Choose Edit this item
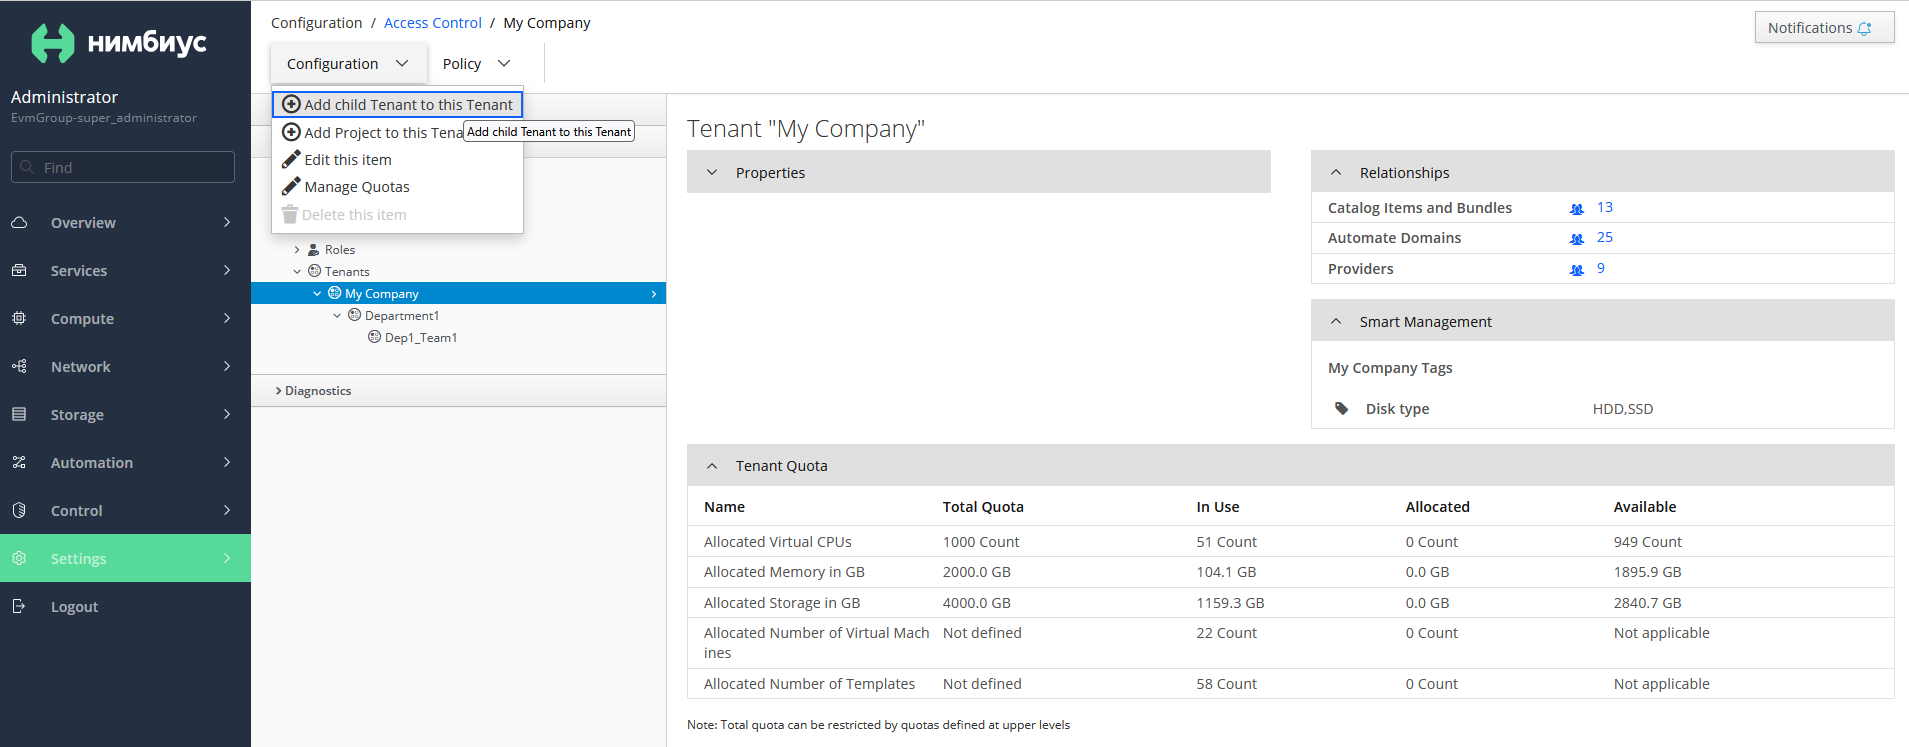Viewport: 1909px width, 747px height. pos(398,159)
